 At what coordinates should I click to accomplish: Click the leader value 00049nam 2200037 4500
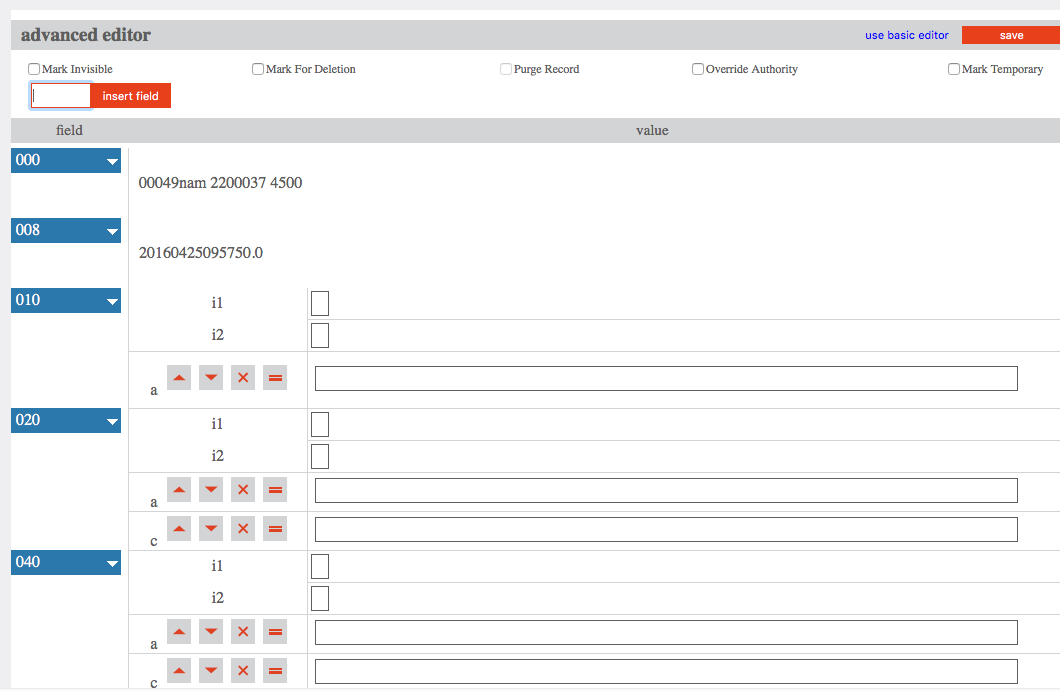pyautogui.click(x=220, y=183)
